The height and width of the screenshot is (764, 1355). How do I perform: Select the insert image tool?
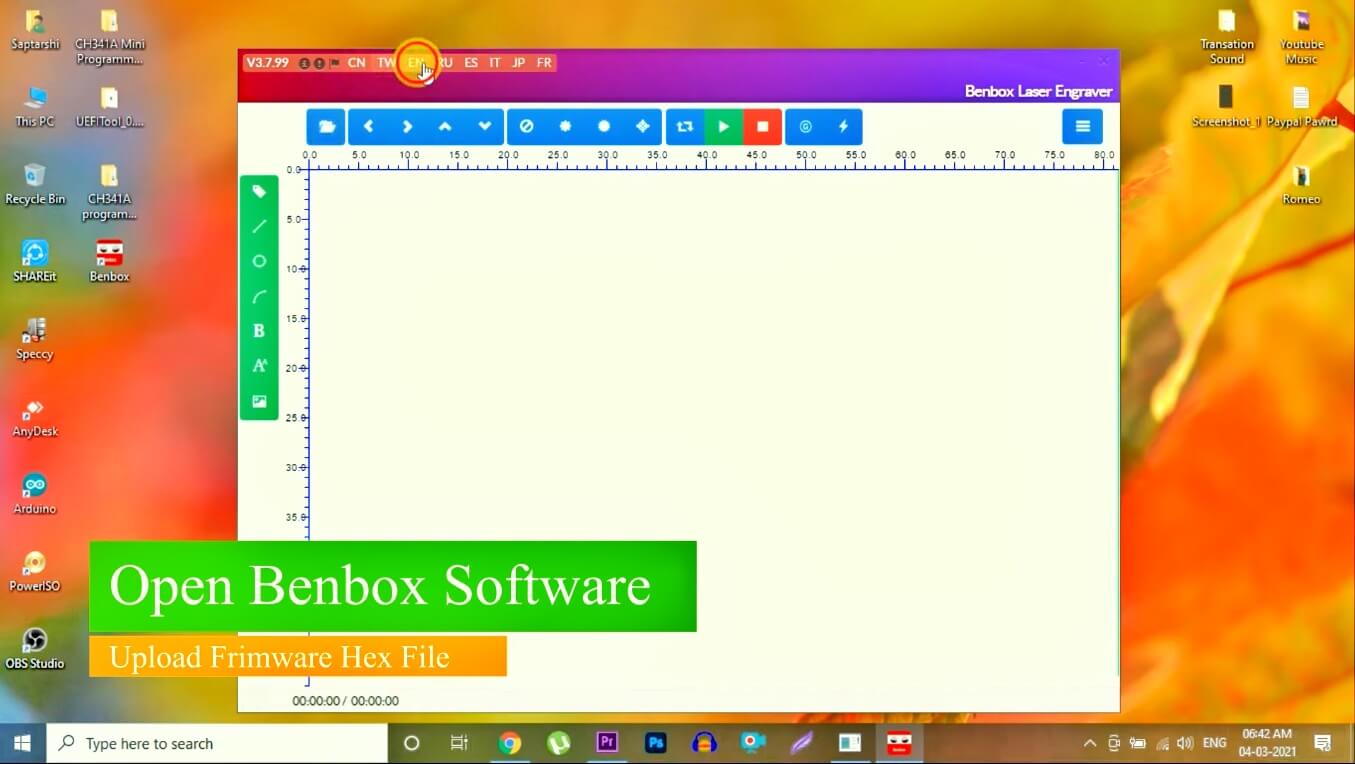[x=259, y=401]
